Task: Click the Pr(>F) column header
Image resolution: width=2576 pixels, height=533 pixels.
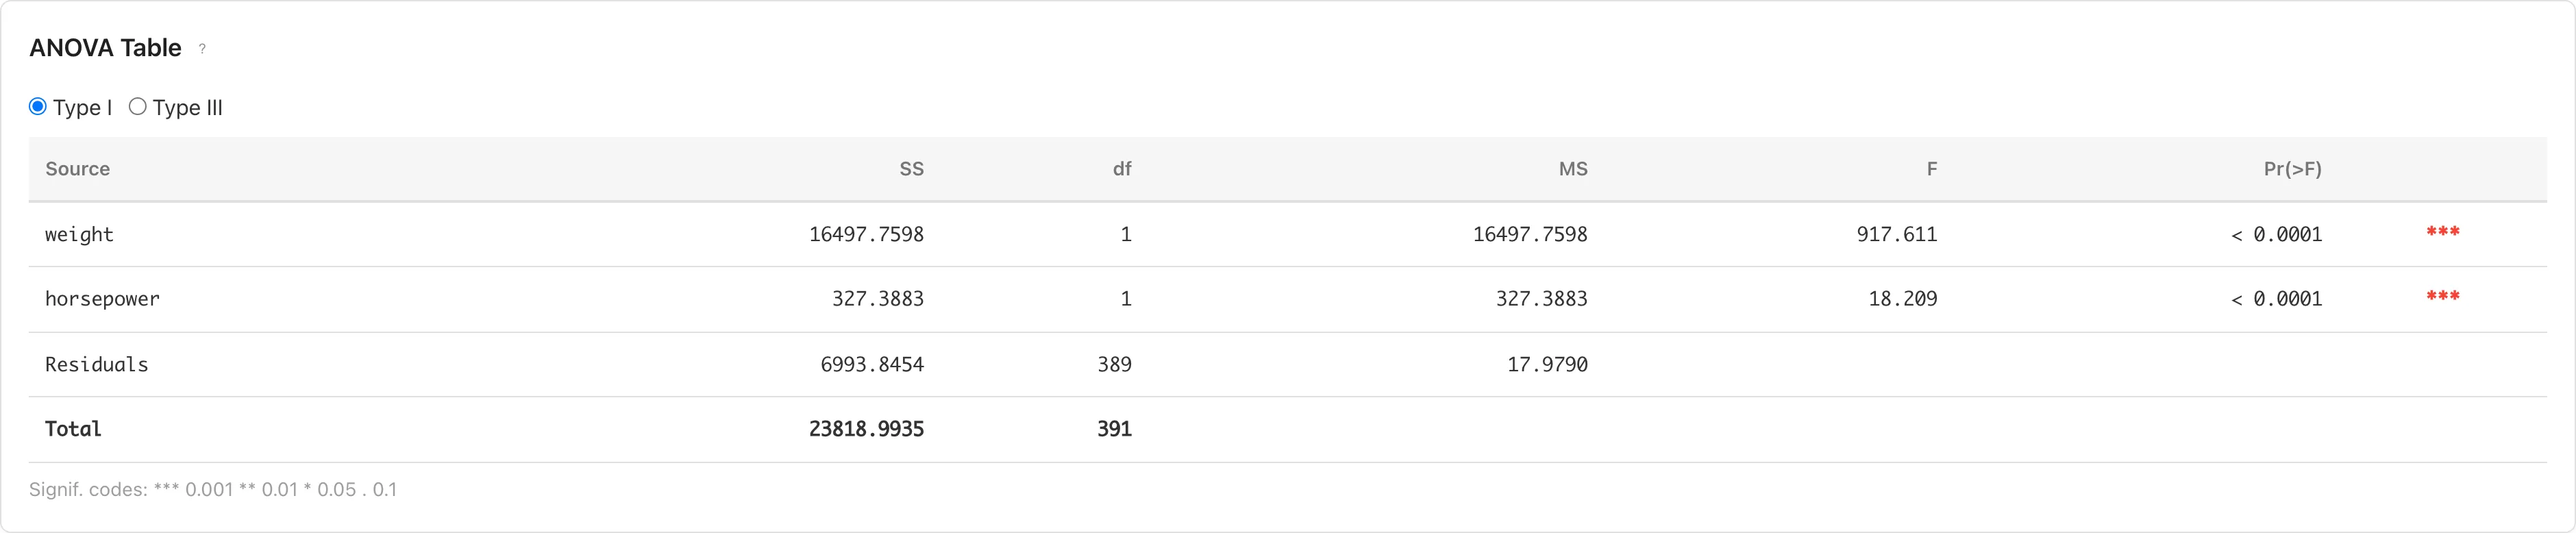Action: (2292, 169)
